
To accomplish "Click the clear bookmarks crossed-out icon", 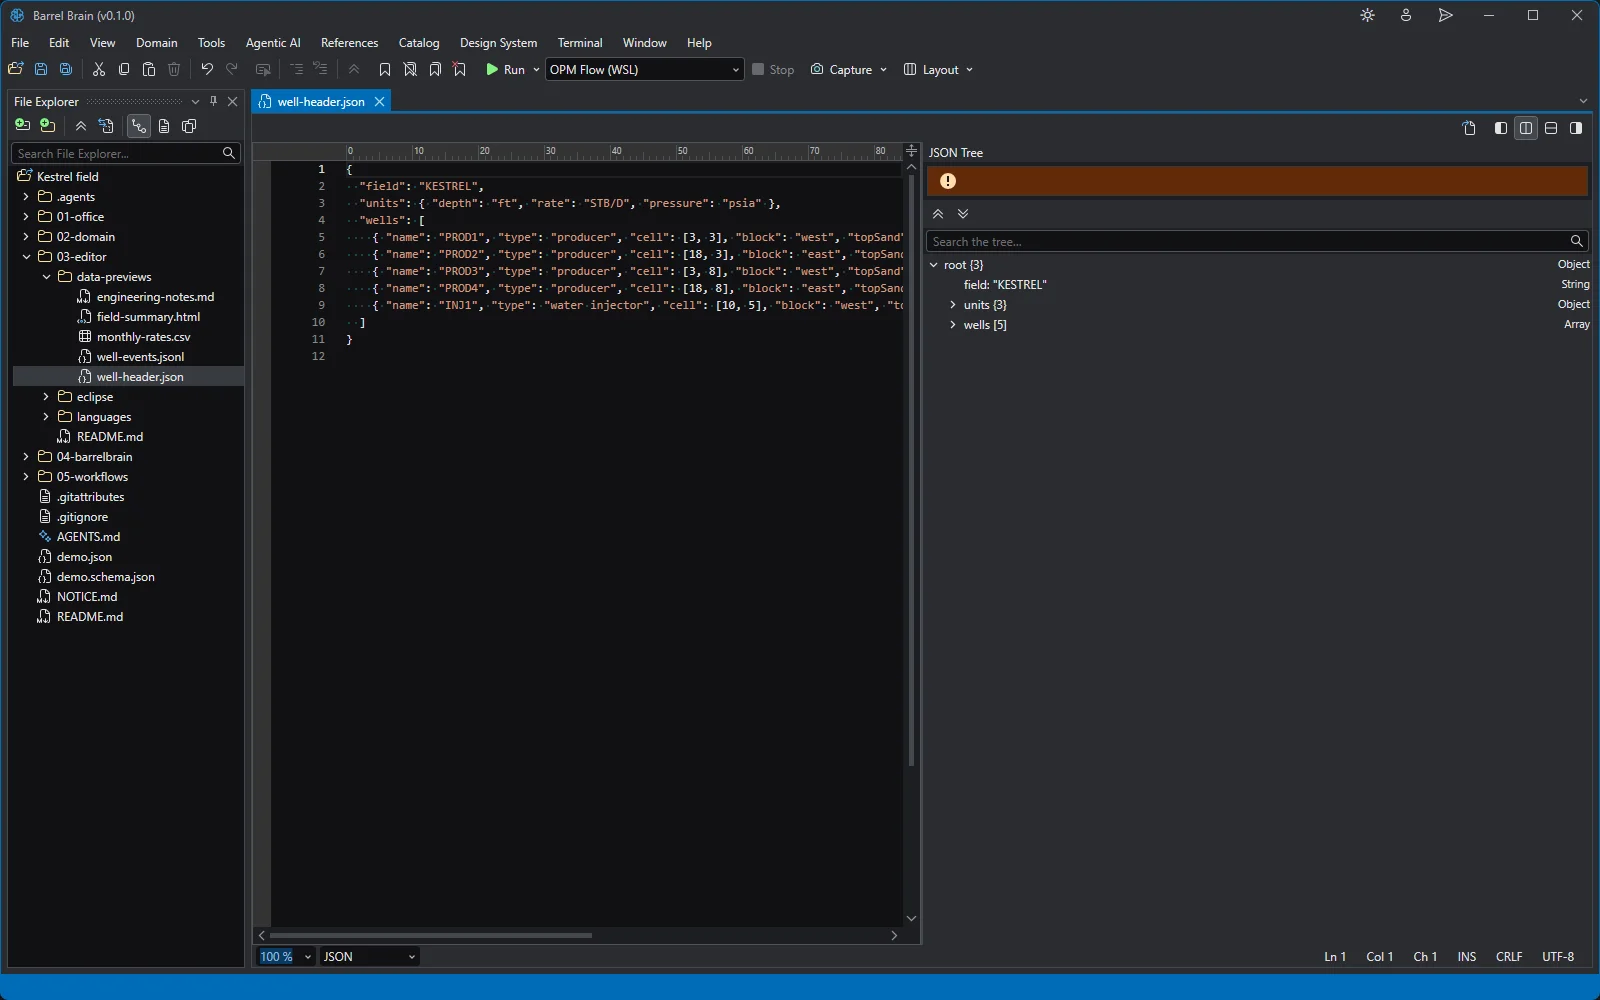I will (410, 69).
